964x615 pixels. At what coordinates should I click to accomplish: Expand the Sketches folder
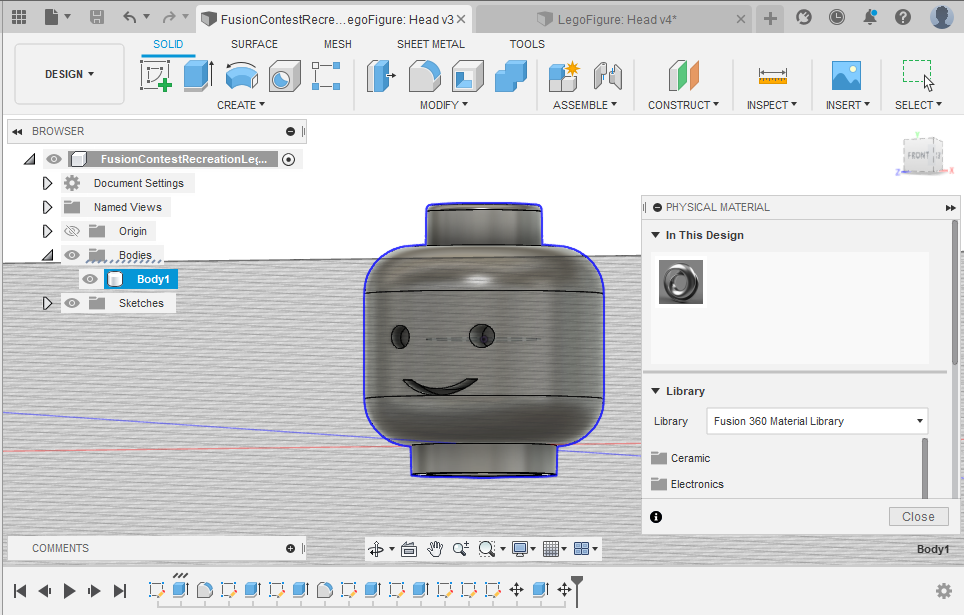(47, 303)
